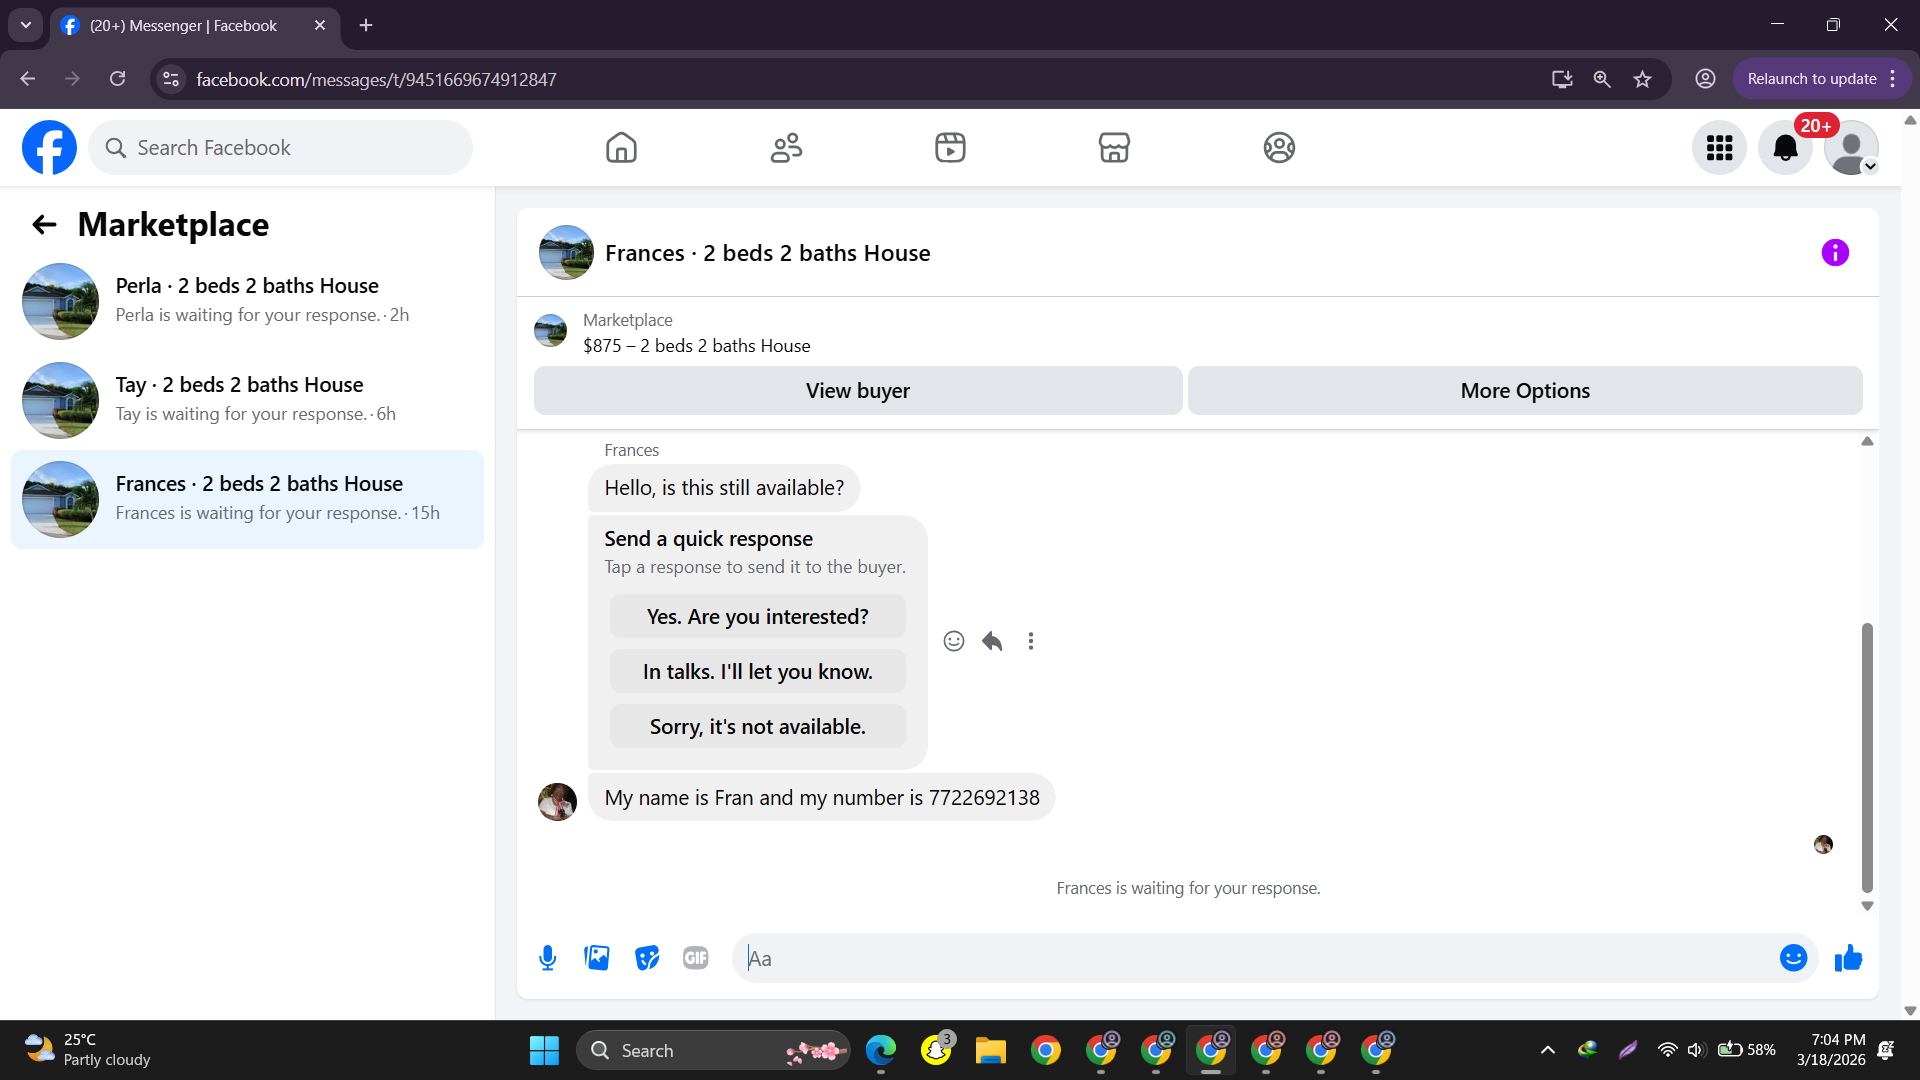The width and height of the screenshot is (1920, 1080).
Task: Open the GIF picker
Action: tap(696, 958)
